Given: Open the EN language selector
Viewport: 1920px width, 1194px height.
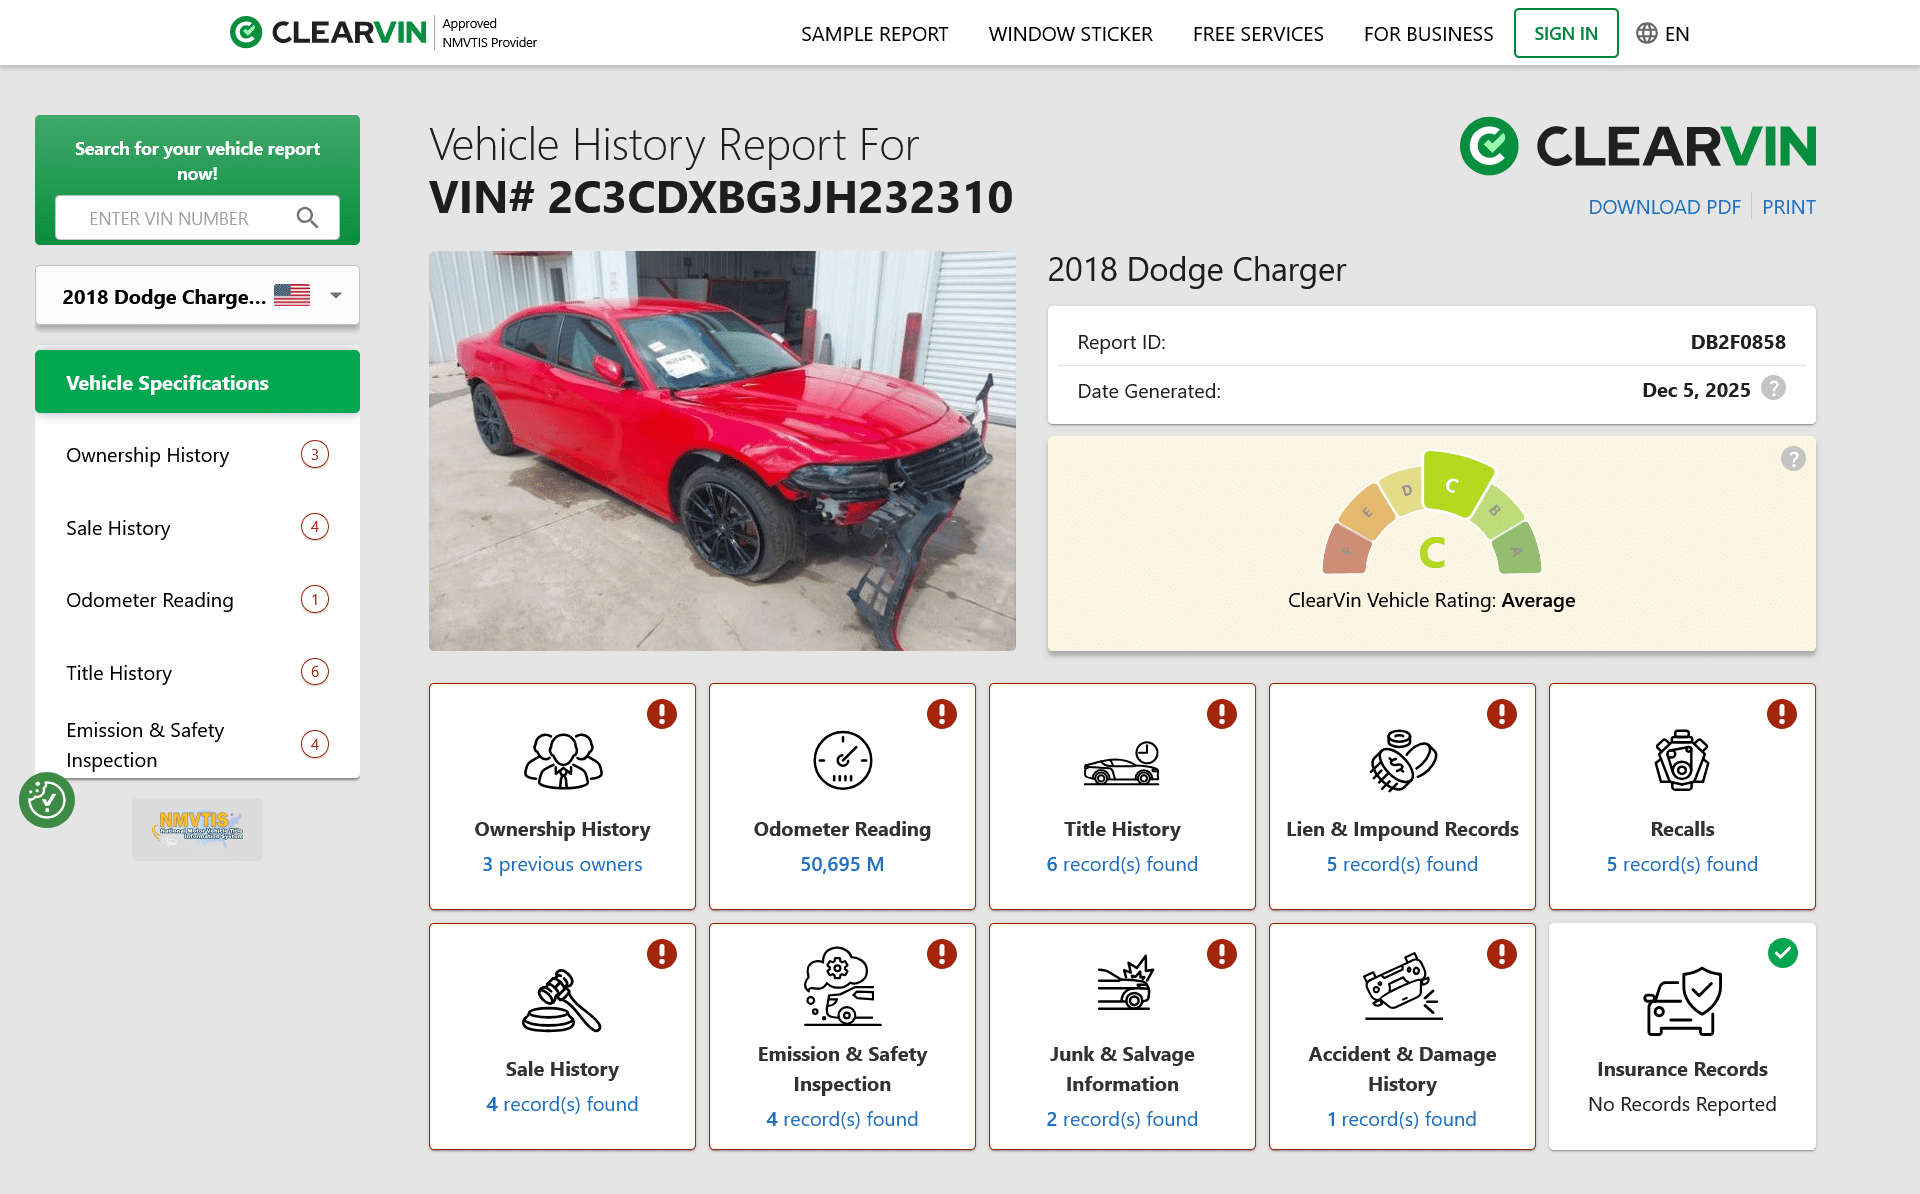Looking at the screenshot, I should pos(1676,34).
